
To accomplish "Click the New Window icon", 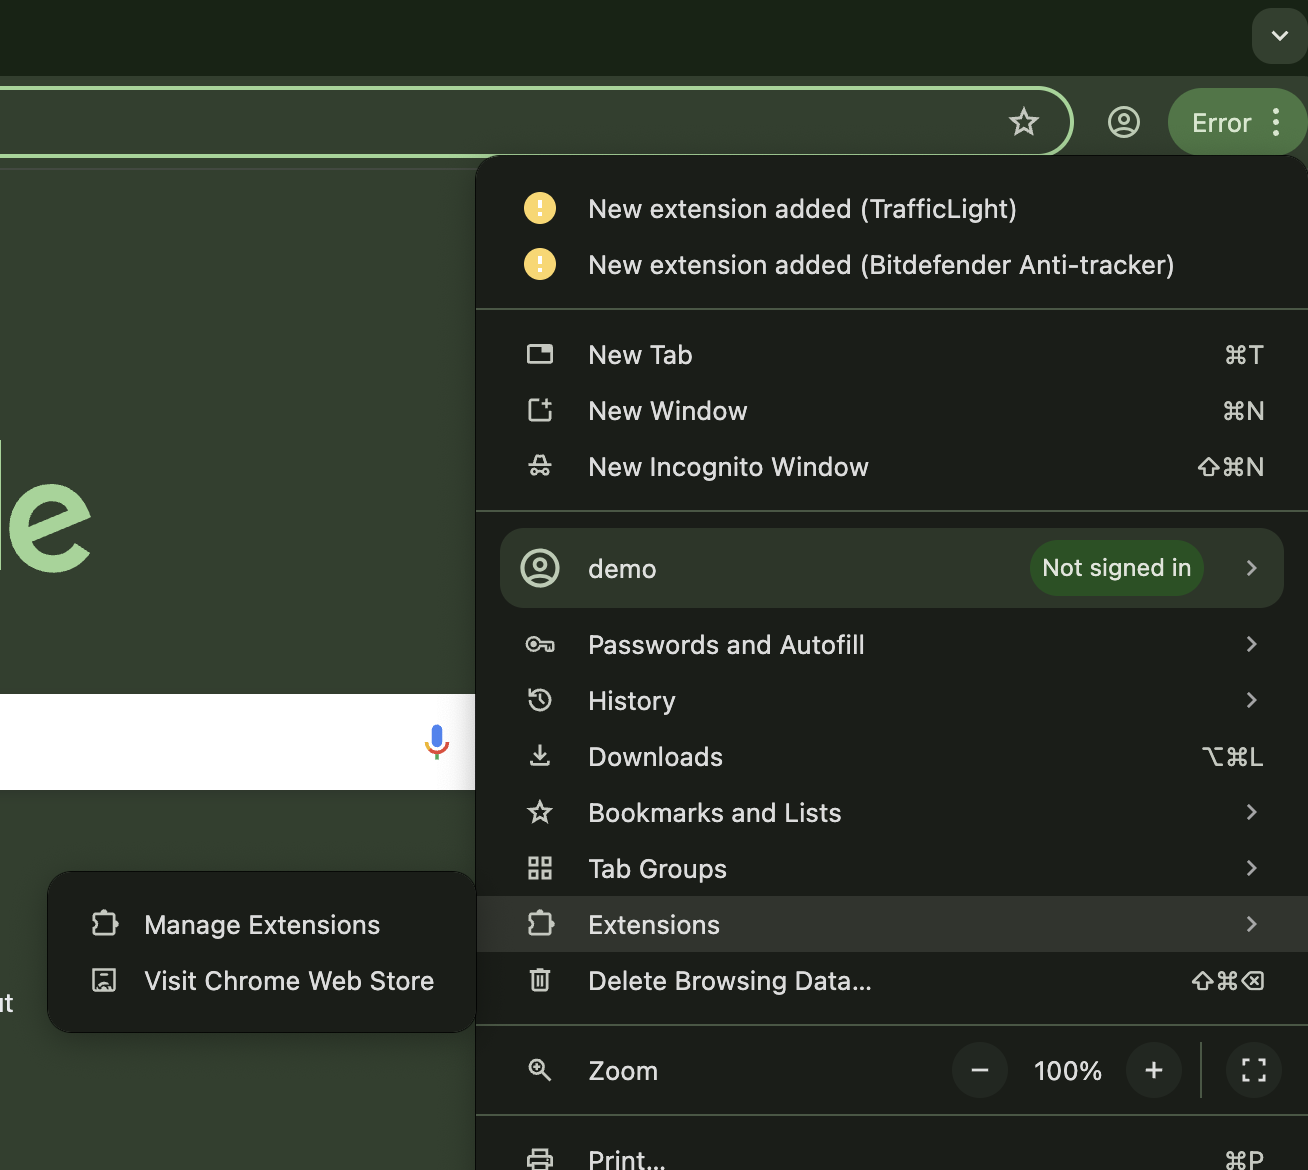I will (540, 410).
